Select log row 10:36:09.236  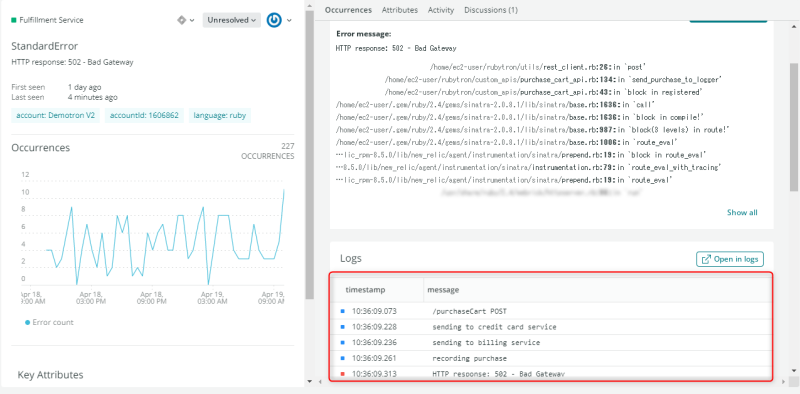pyautogui.click(x=551, y=342)
